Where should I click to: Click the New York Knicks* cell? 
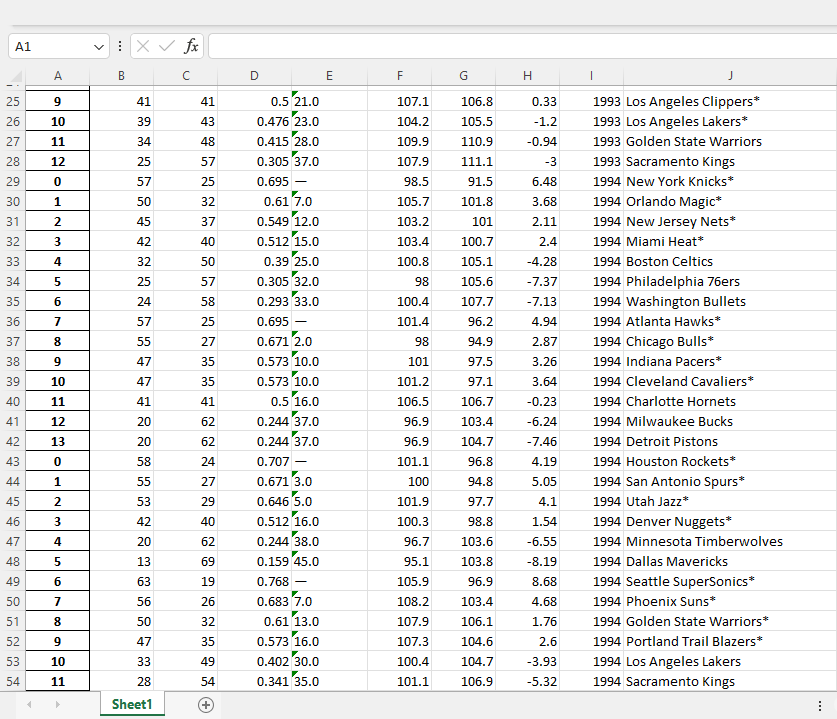point(730,181)
